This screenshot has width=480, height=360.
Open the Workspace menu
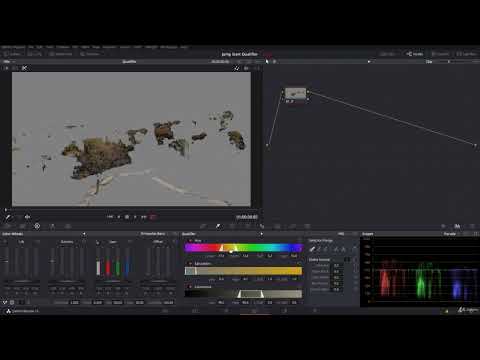click(x=169, y=47)
